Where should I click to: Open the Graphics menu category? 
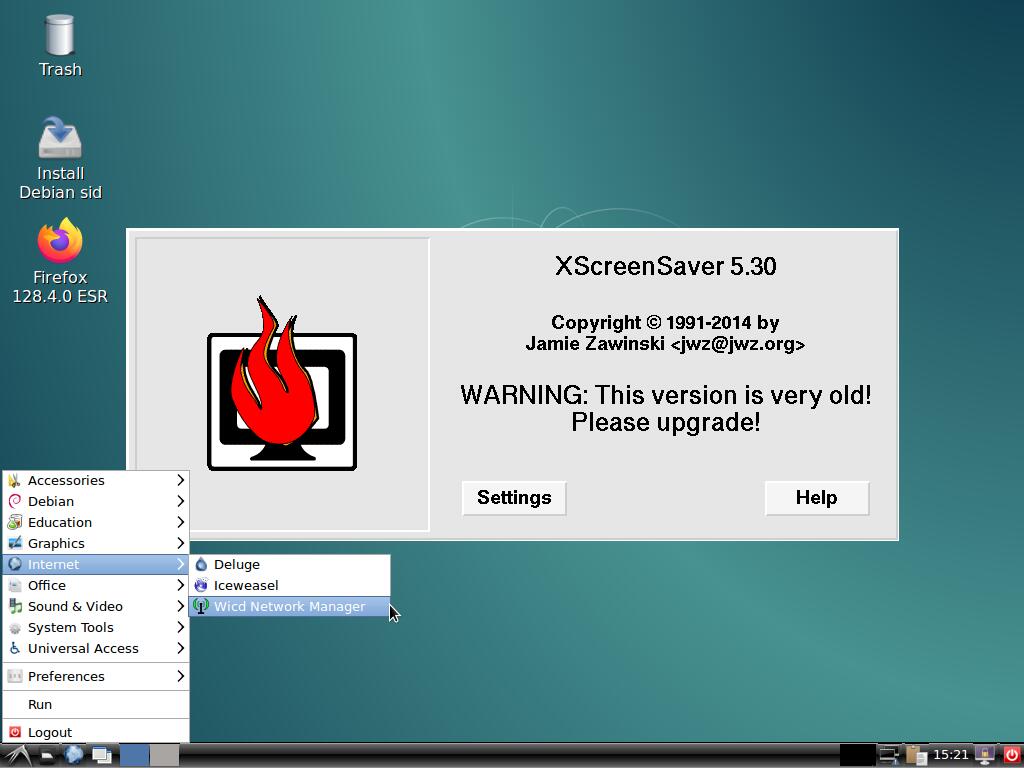(96, 543)
